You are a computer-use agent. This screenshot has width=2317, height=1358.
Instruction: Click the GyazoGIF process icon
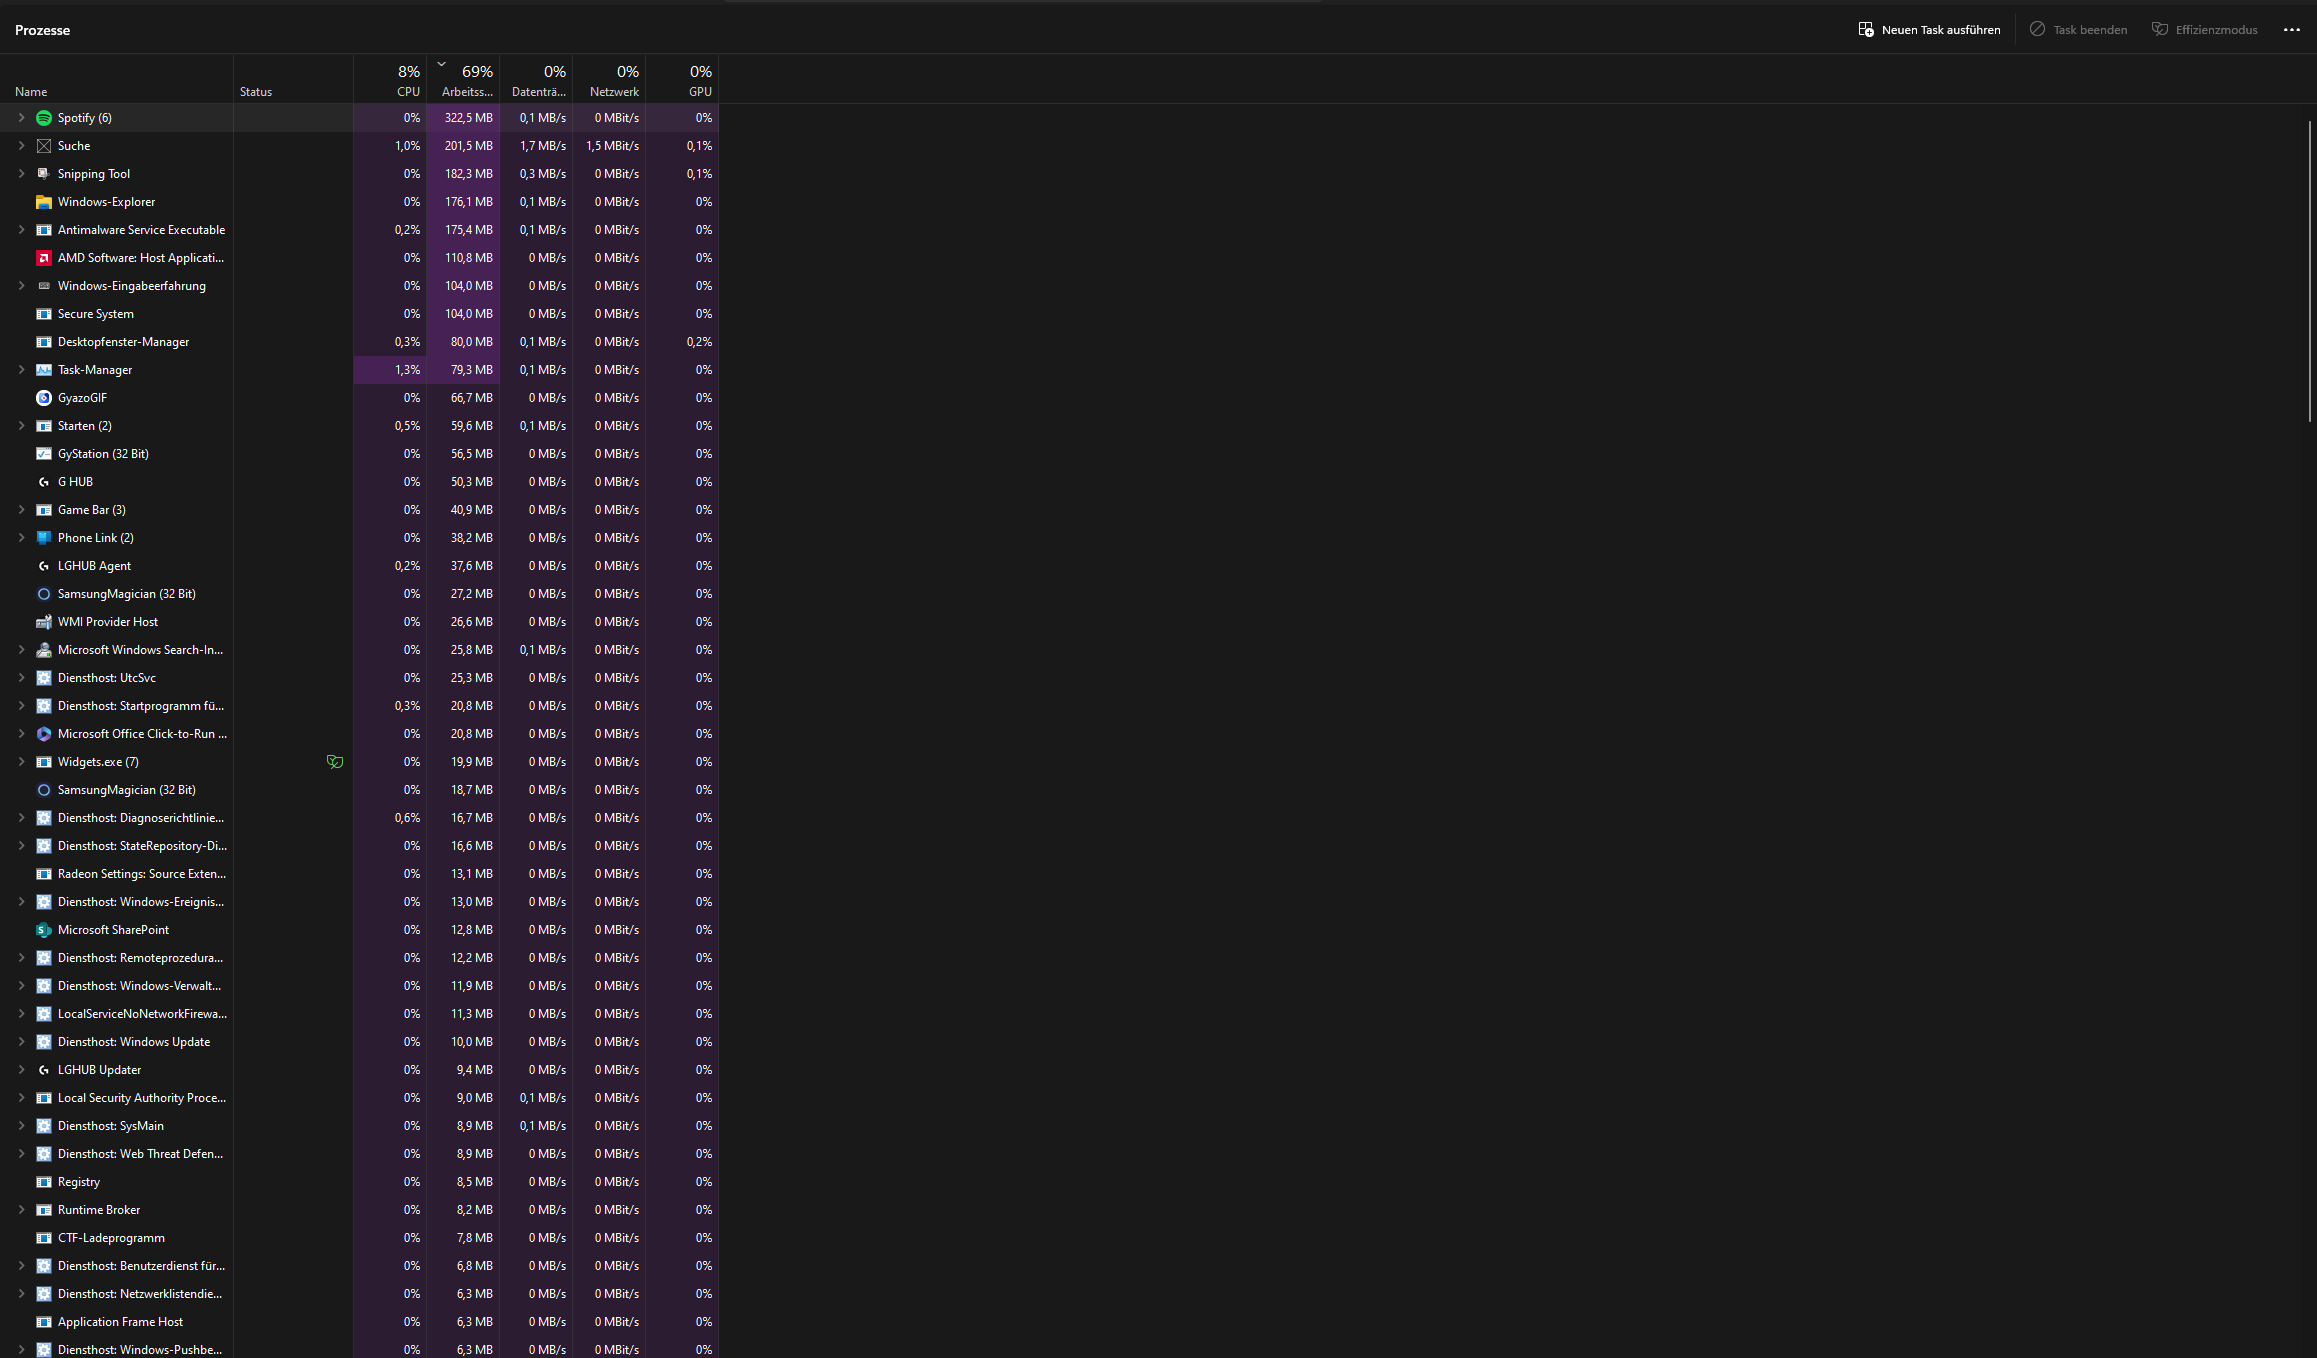(x=43, y=398)
